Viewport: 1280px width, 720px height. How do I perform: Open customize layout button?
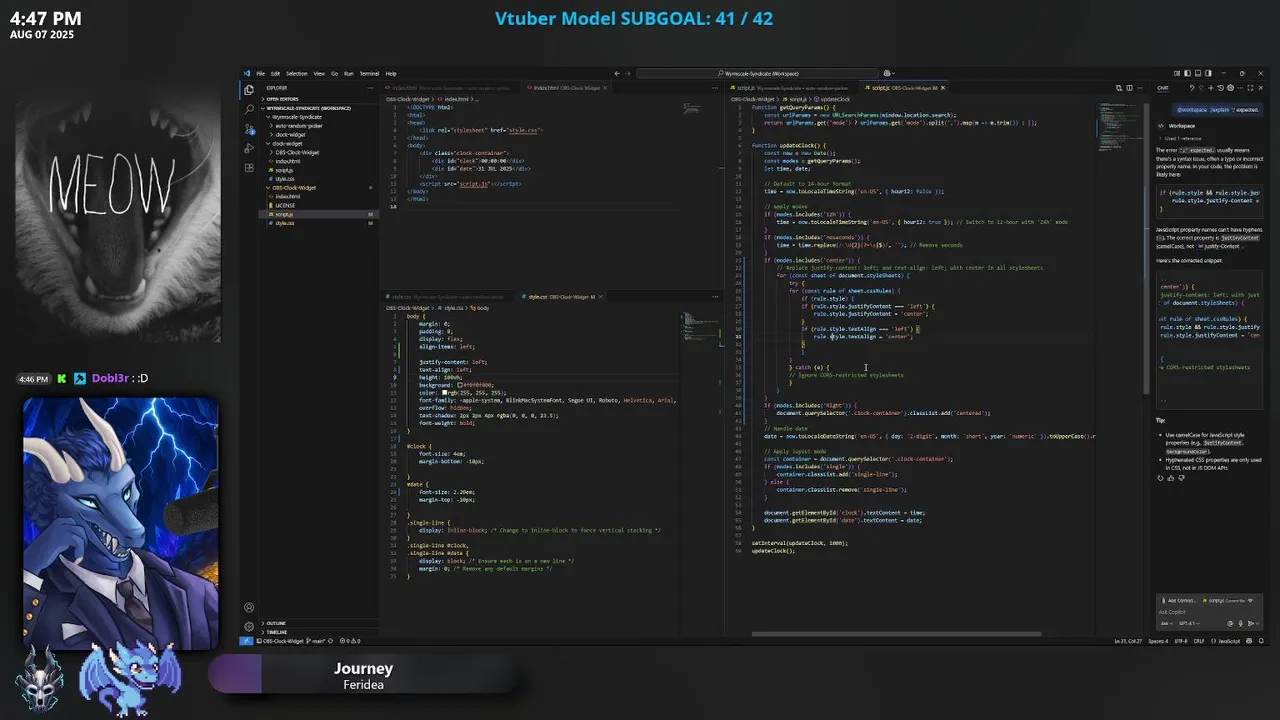pyautogui.click(x=1177, y=73)
